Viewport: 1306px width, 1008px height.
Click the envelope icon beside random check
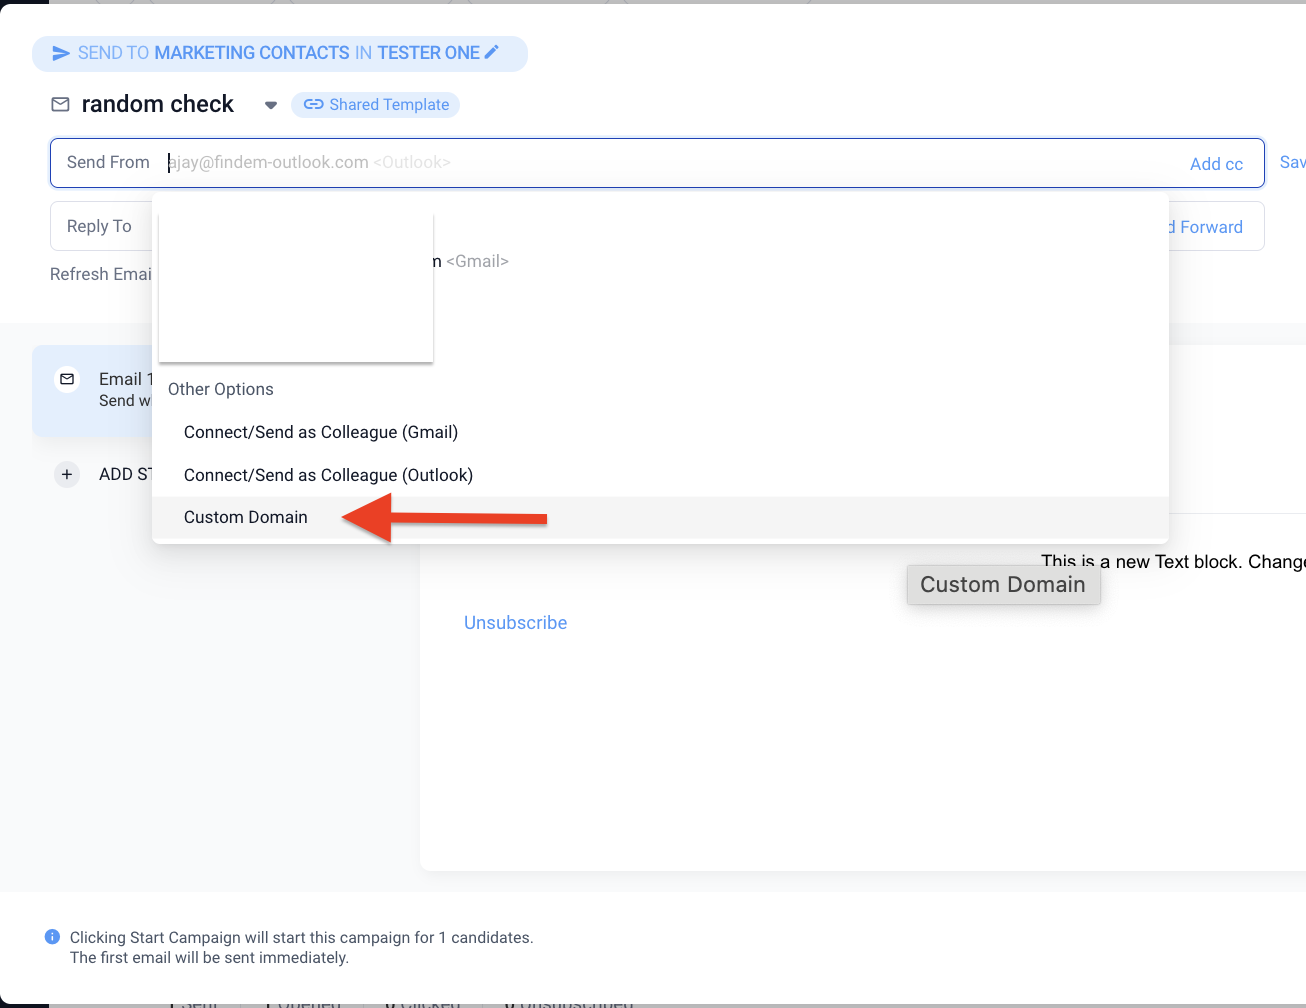point(61,104)
